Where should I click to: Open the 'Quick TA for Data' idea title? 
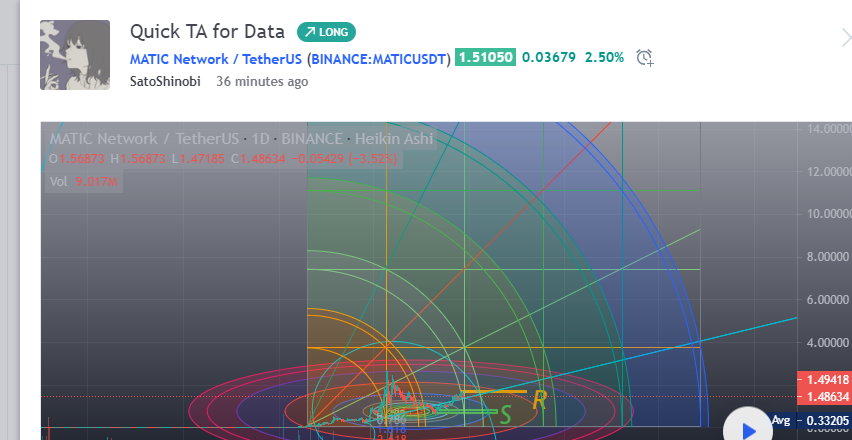click(207, 31)
